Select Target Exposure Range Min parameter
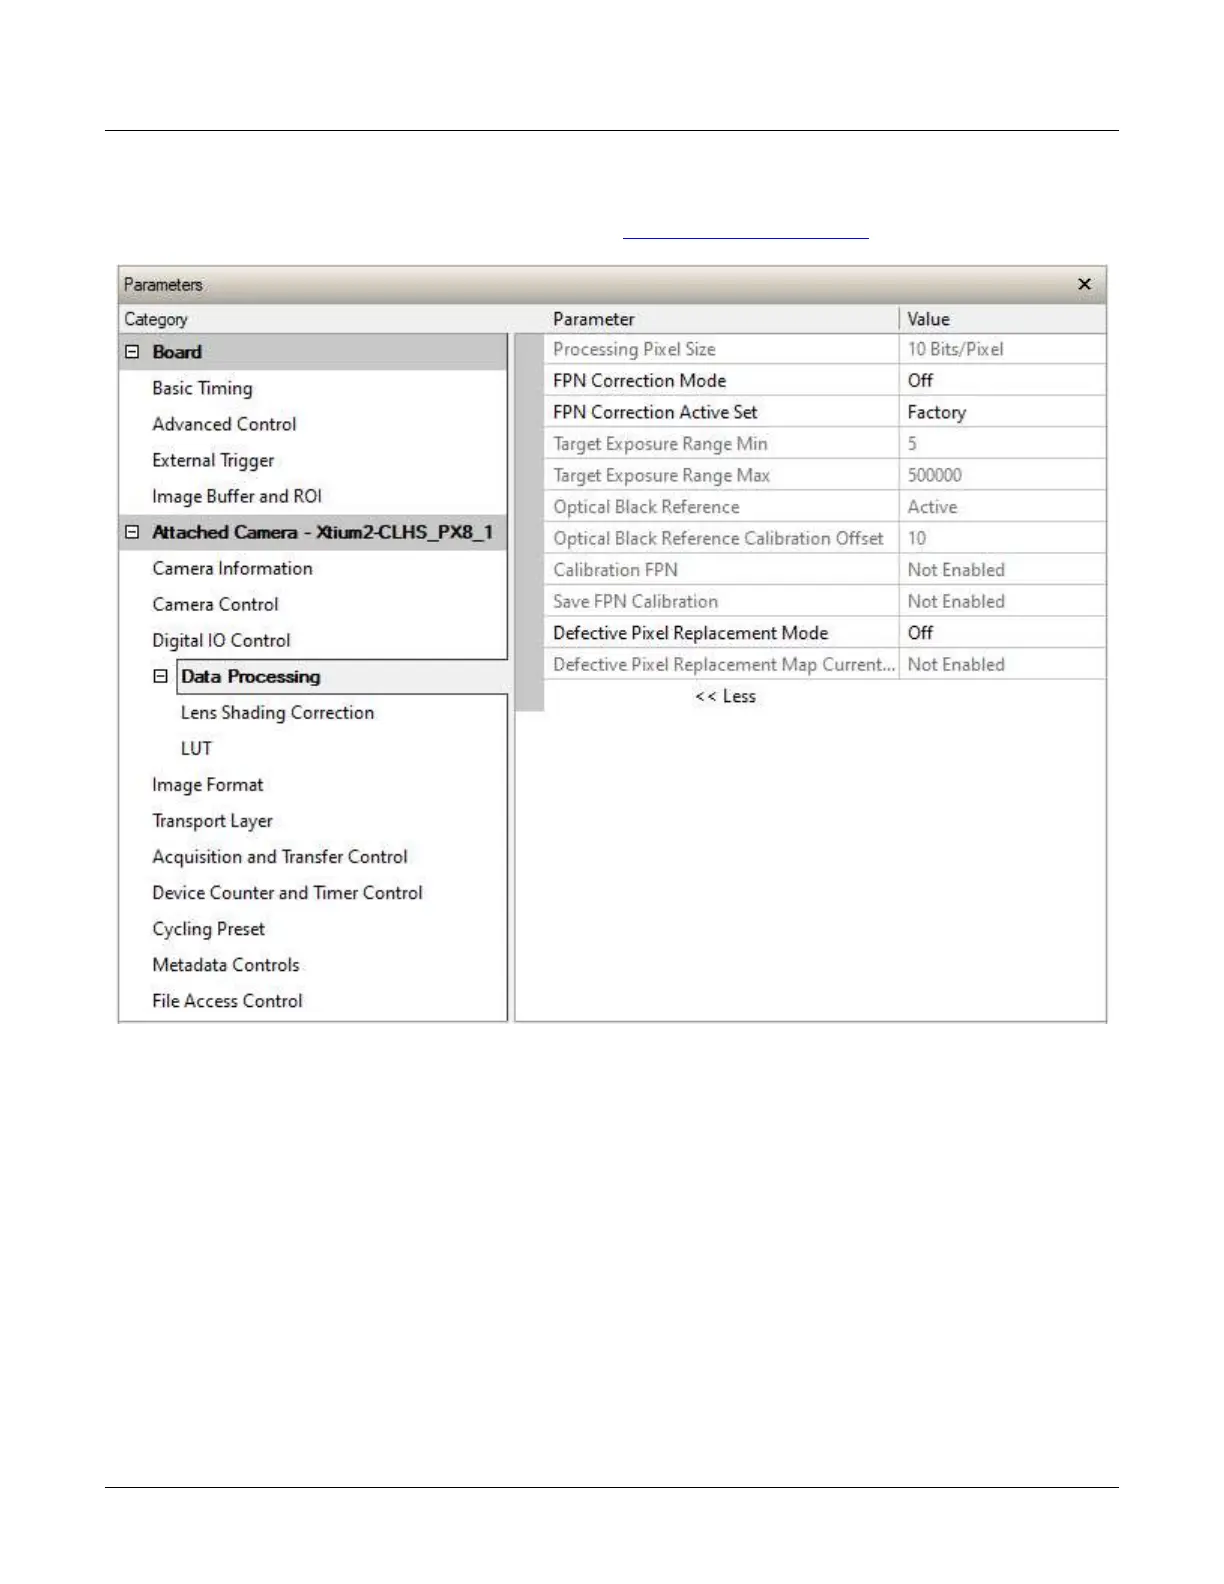The height and width of the screenshot is (1584, 1224). coord(660,443)
